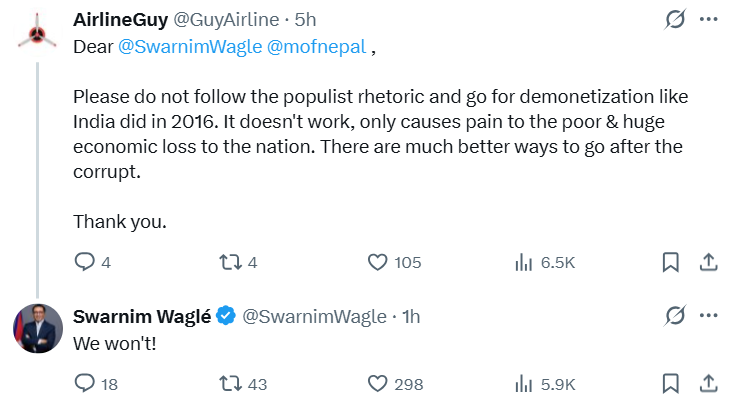Open the @SwarnimWagle mention link
Viewport: 735px width, 405px height.
coord(189,46)
